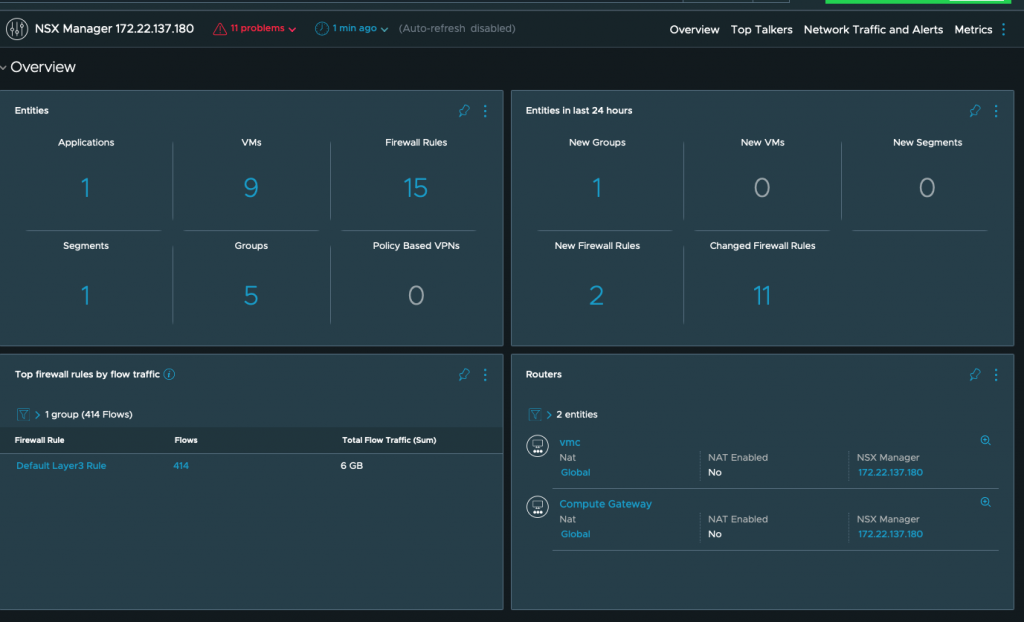Click the magnifier icon for Compute Gateway
Viewport: 1024px width, 622px height.
(985, 502)
